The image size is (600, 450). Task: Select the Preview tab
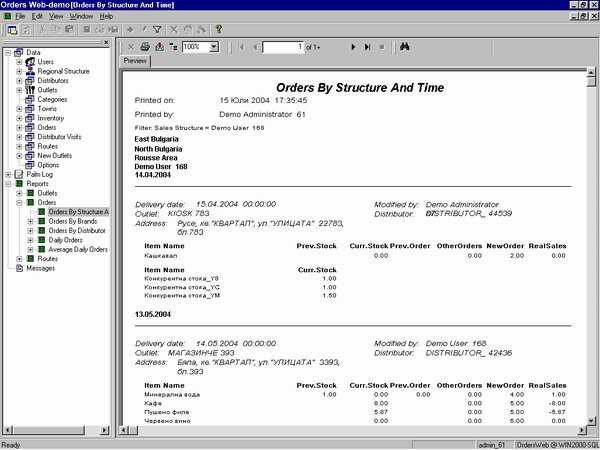click(134, 62)
